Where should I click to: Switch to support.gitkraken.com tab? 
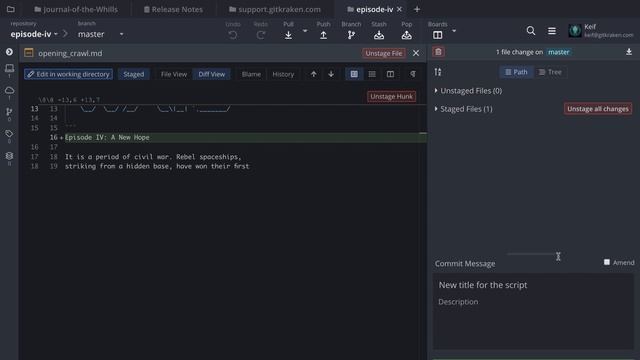275,9
